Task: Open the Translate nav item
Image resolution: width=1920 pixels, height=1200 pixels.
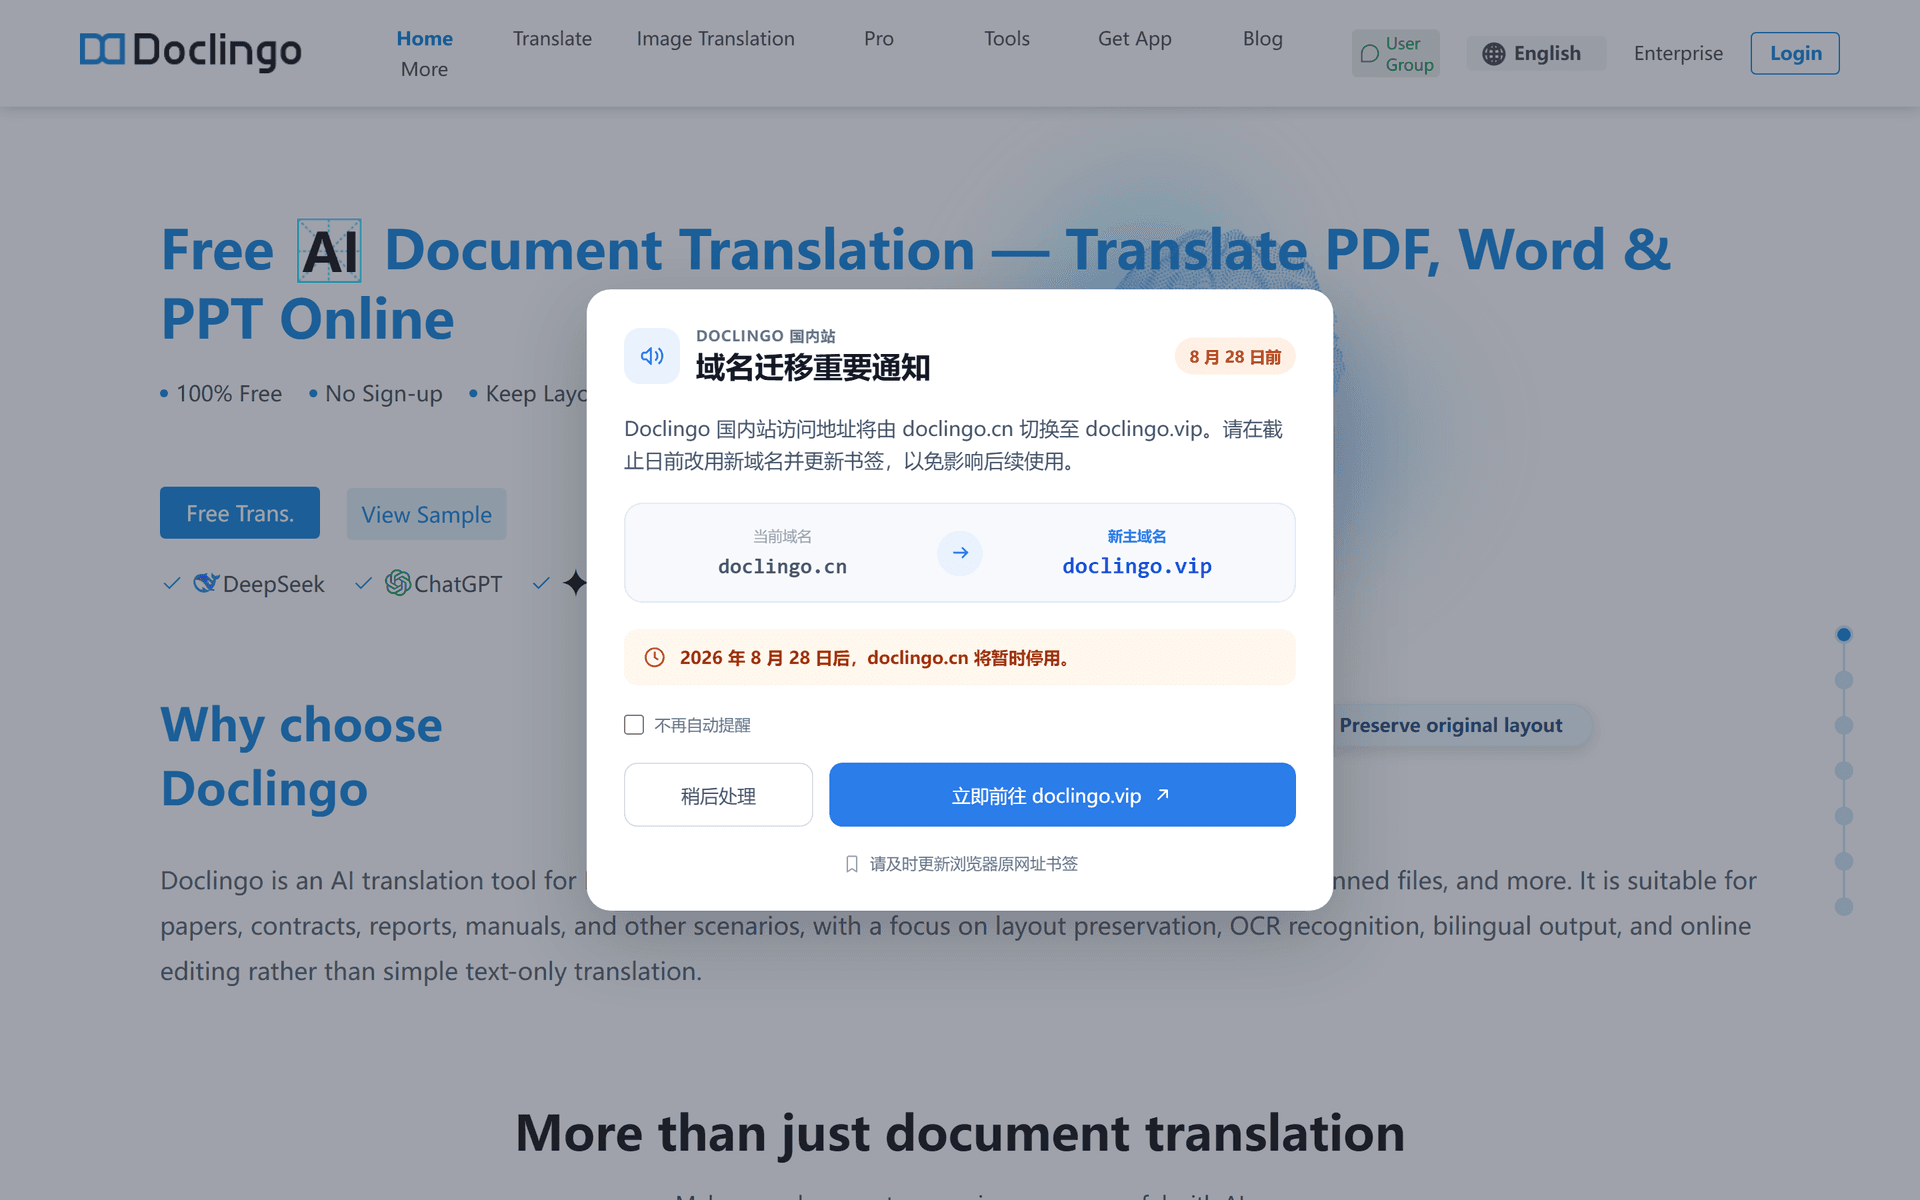Action: [553, 38]
